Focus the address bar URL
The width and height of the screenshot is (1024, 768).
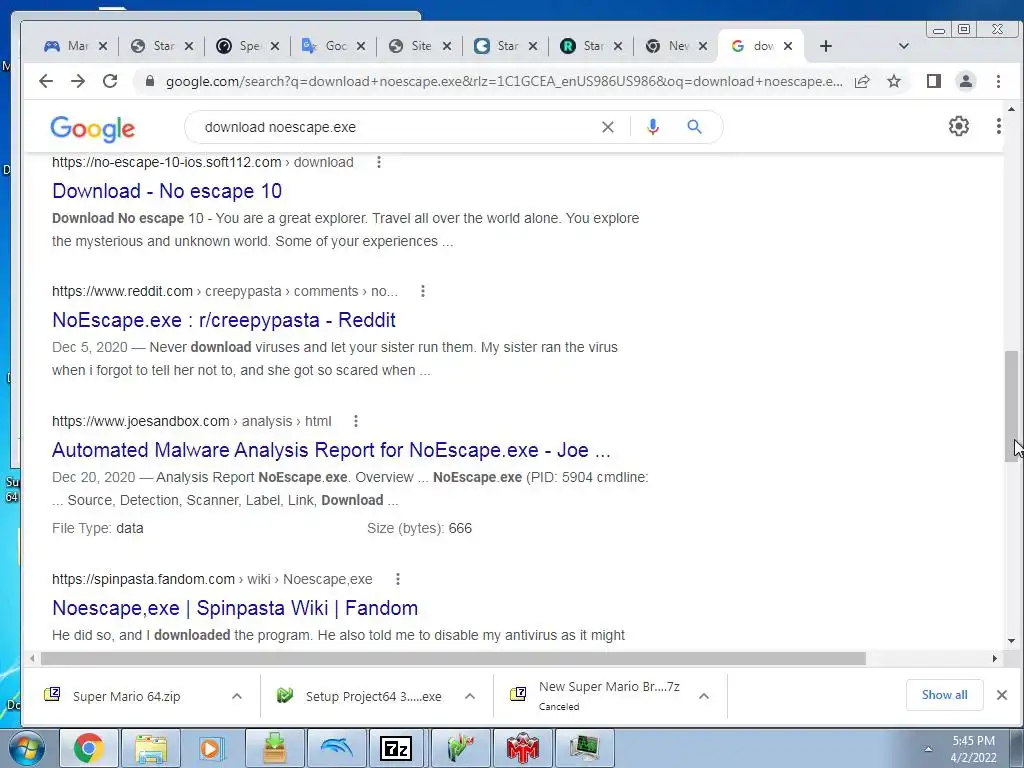pyautogui.click(x=503, y=82)
